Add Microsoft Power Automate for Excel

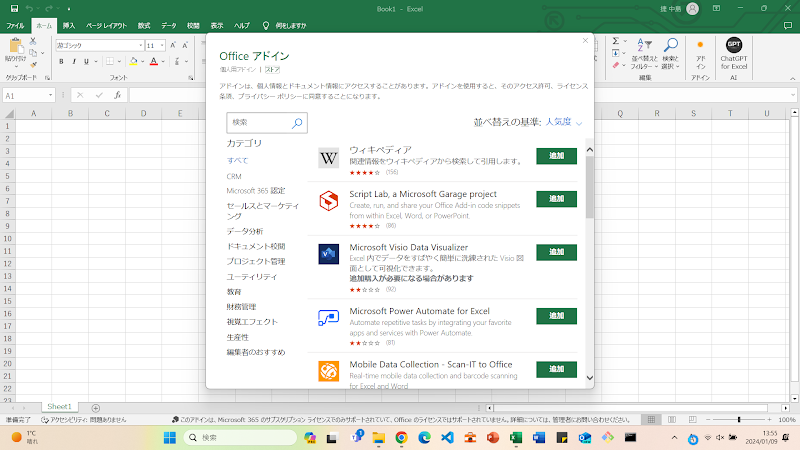point(557,316)
